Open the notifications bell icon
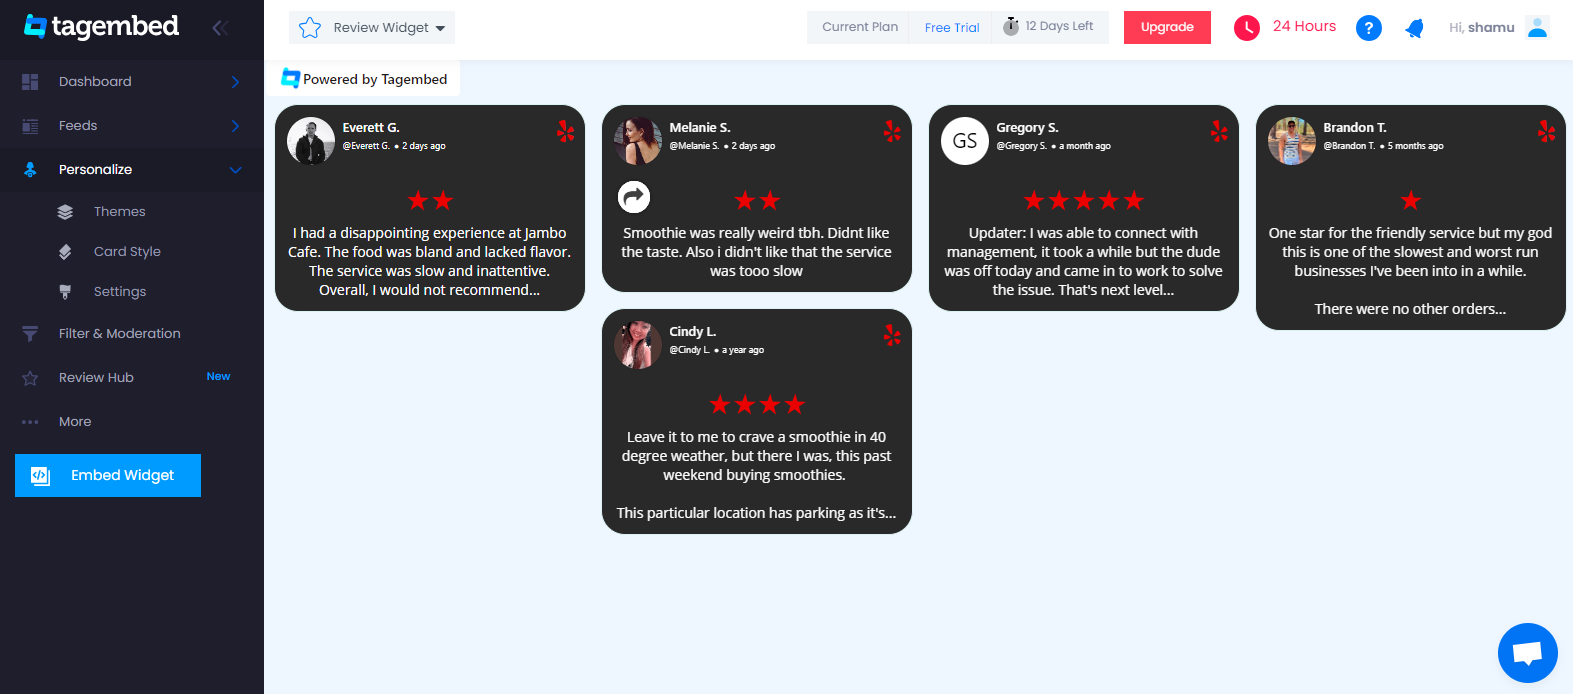 click(x=1414, y=28)
